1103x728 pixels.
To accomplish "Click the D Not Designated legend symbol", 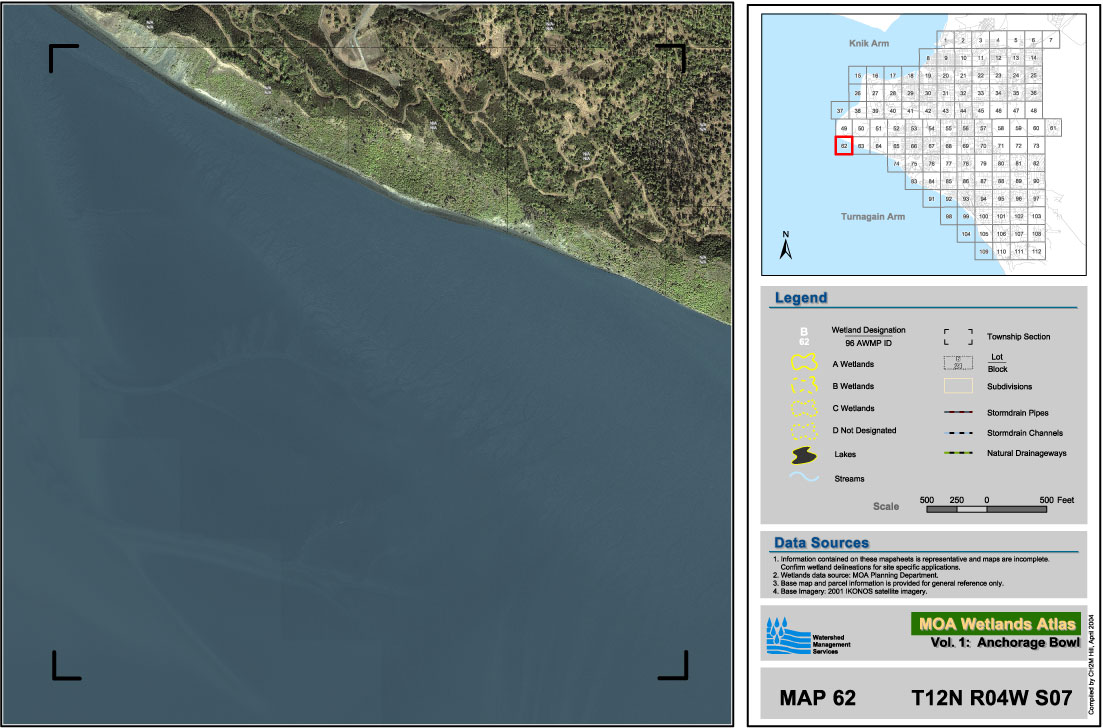I will tap(803, 431).
